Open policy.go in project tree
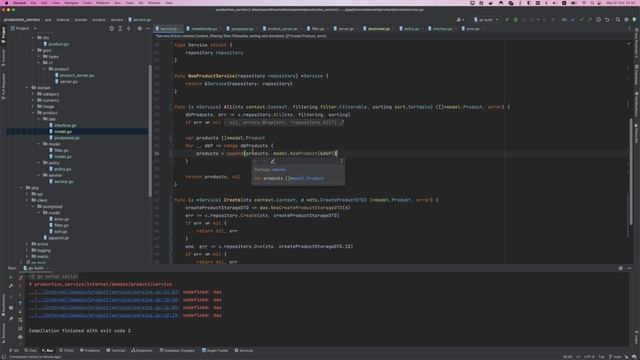 coord(62,169)
